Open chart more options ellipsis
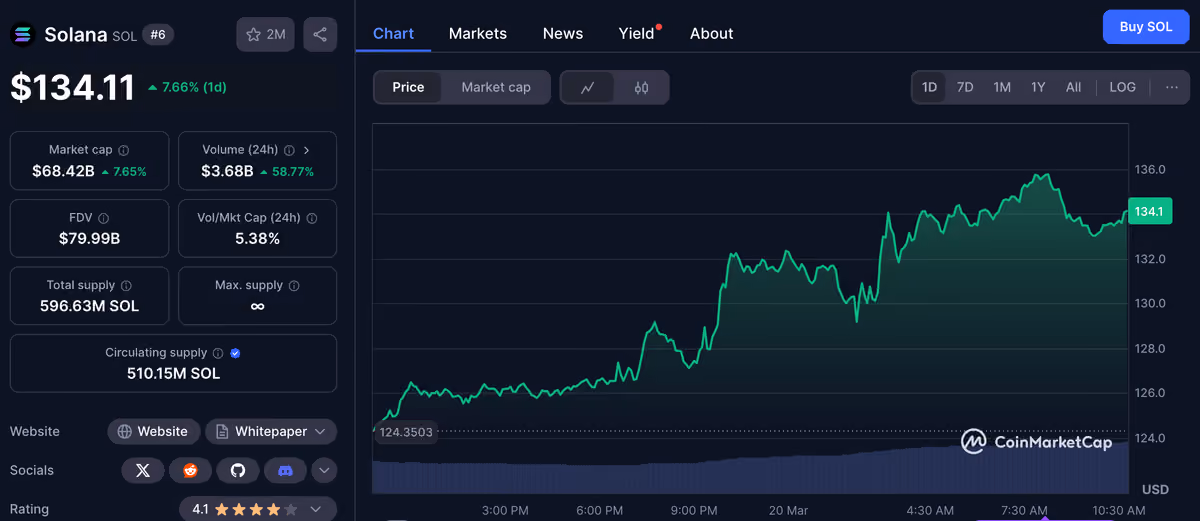This screenshot has height=521, width=1200. pyautogui.click(x=1171, y=87)
